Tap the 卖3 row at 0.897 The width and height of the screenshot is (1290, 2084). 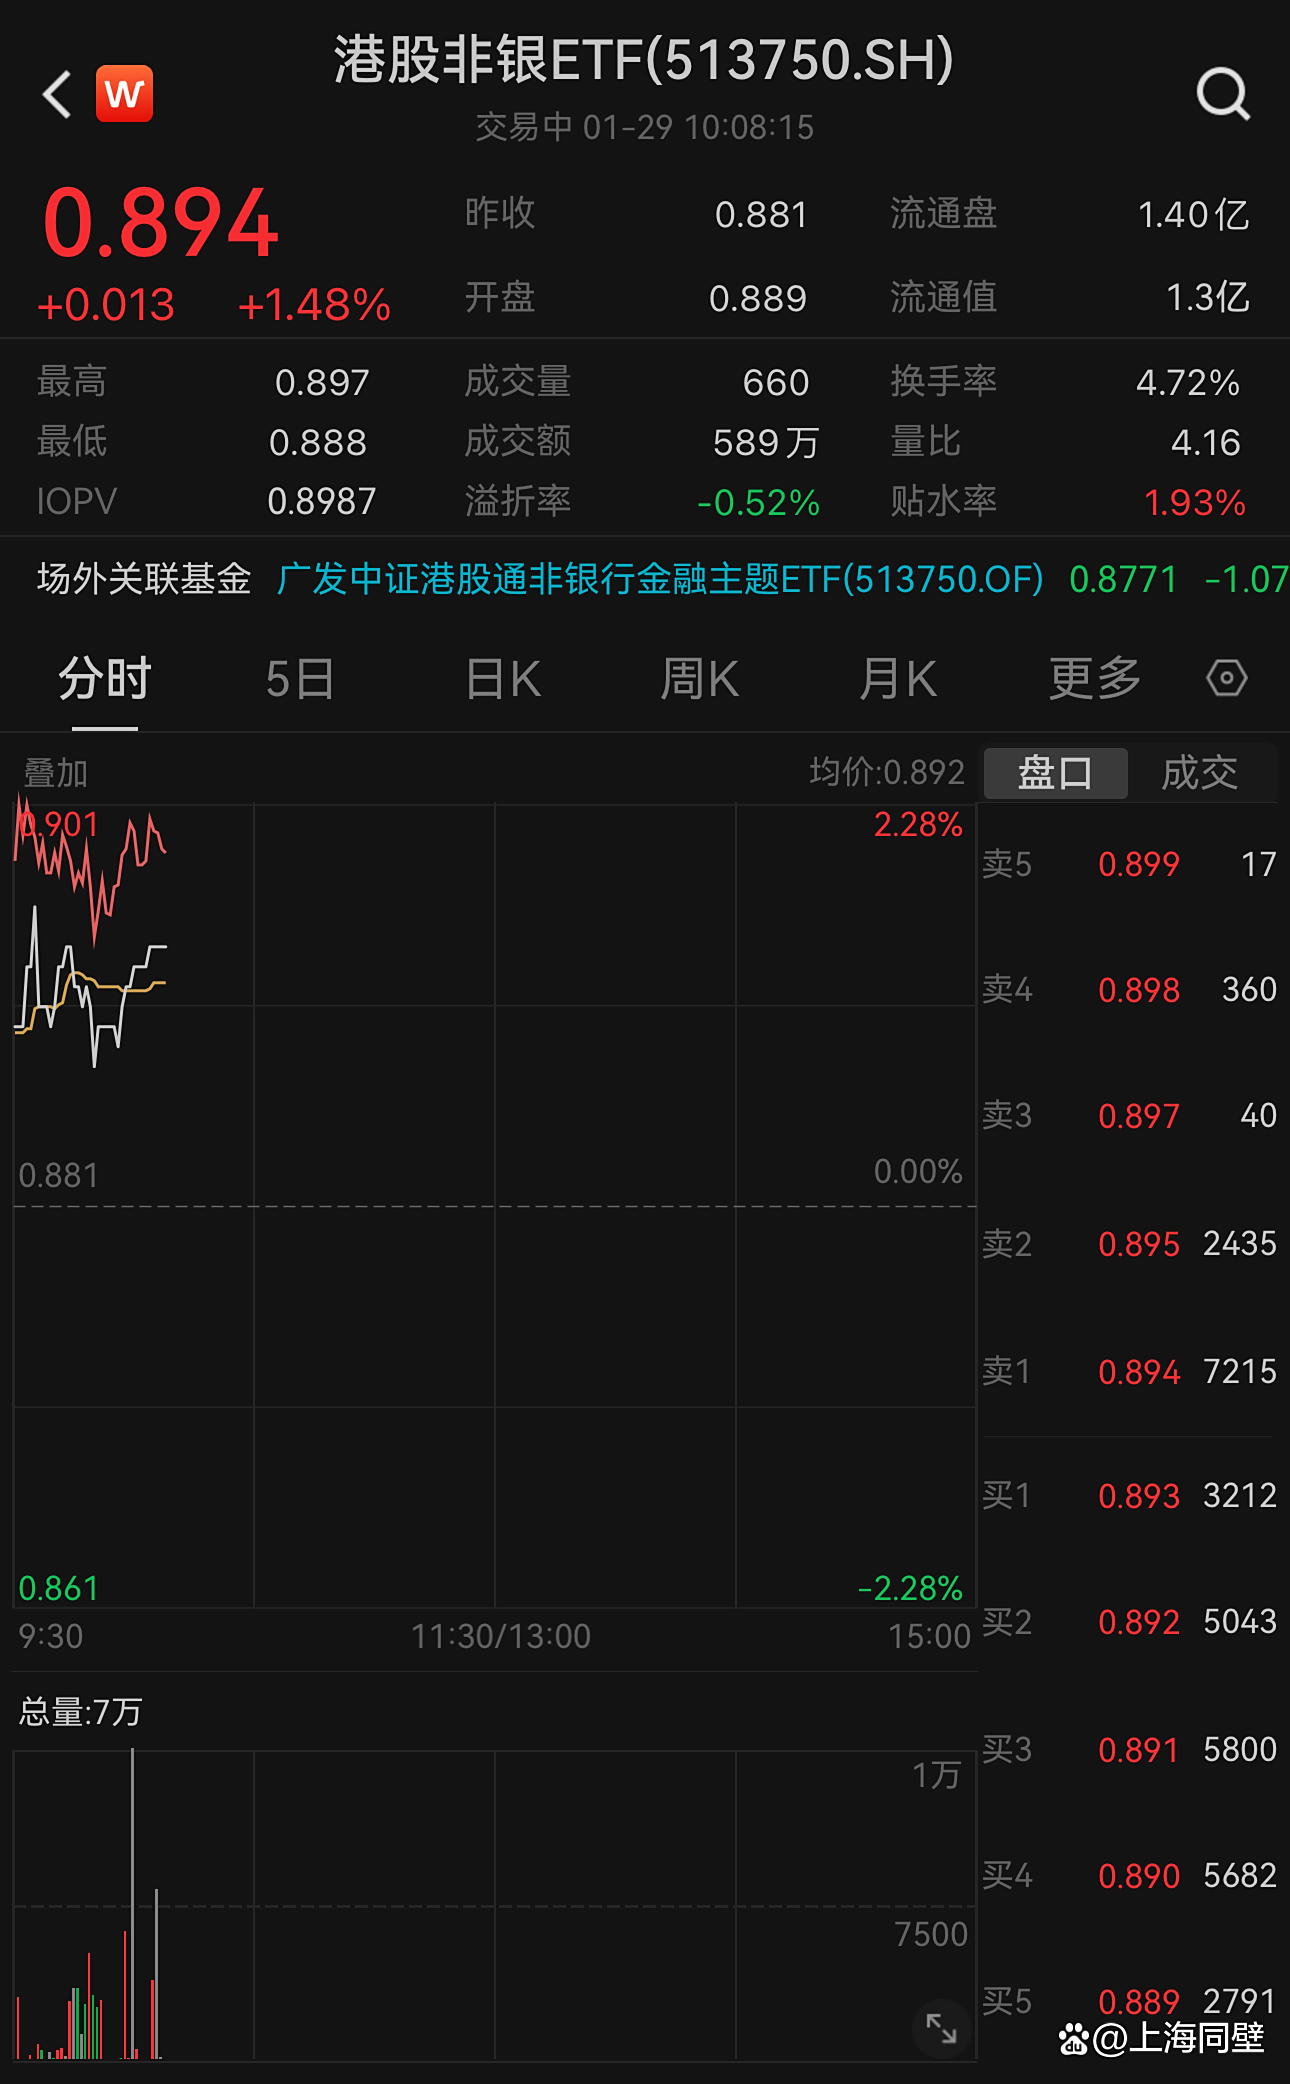1130,1116
